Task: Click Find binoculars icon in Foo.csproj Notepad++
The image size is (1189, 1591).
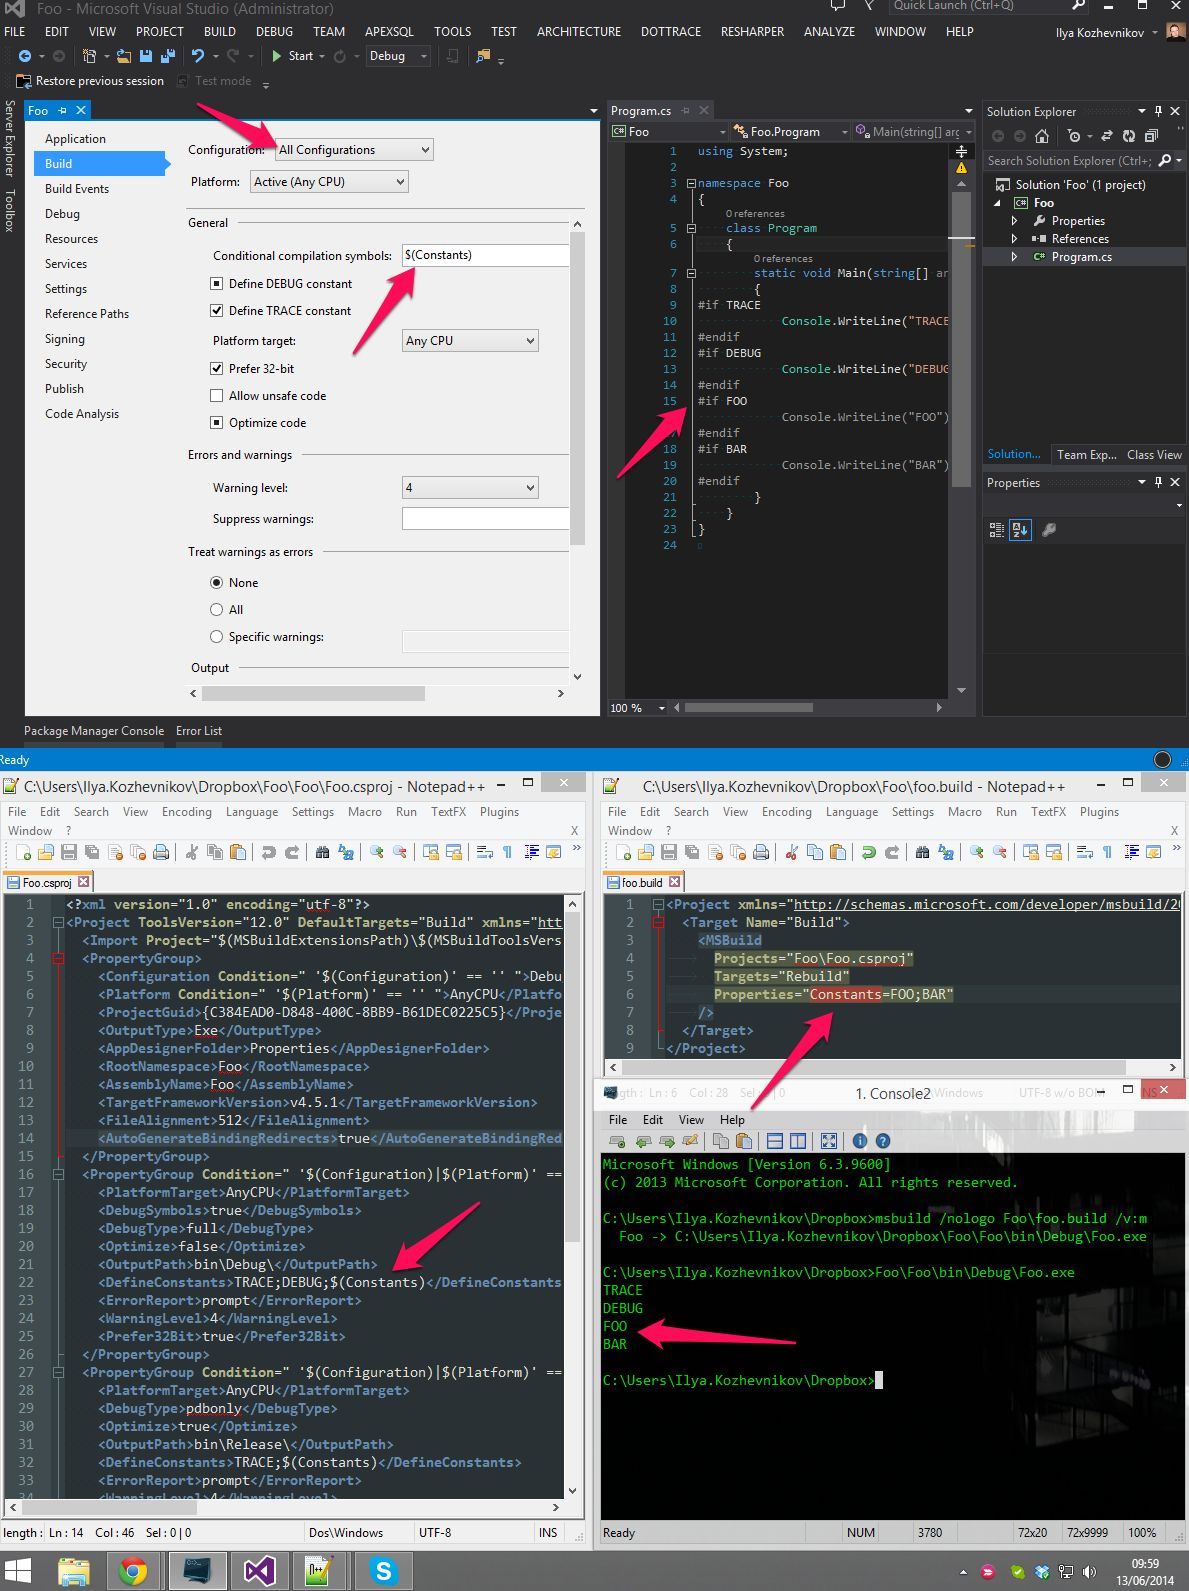Action: click(322, 852)
